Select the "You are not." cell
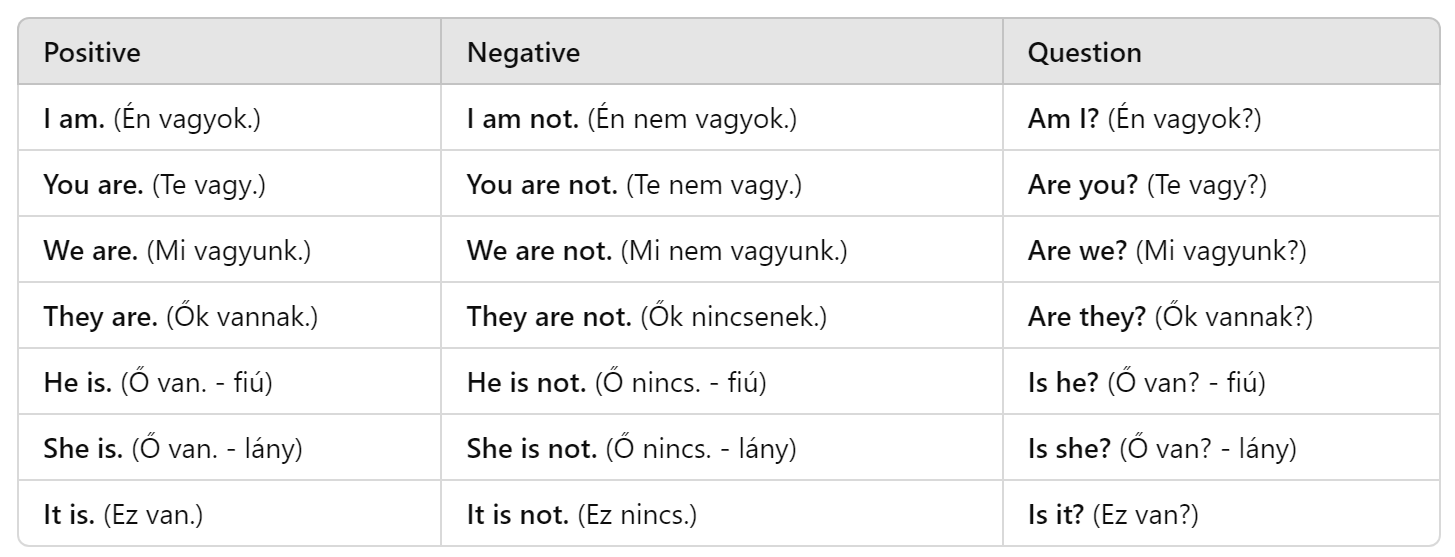This screenshot has width=1455, height=557. 634,186
